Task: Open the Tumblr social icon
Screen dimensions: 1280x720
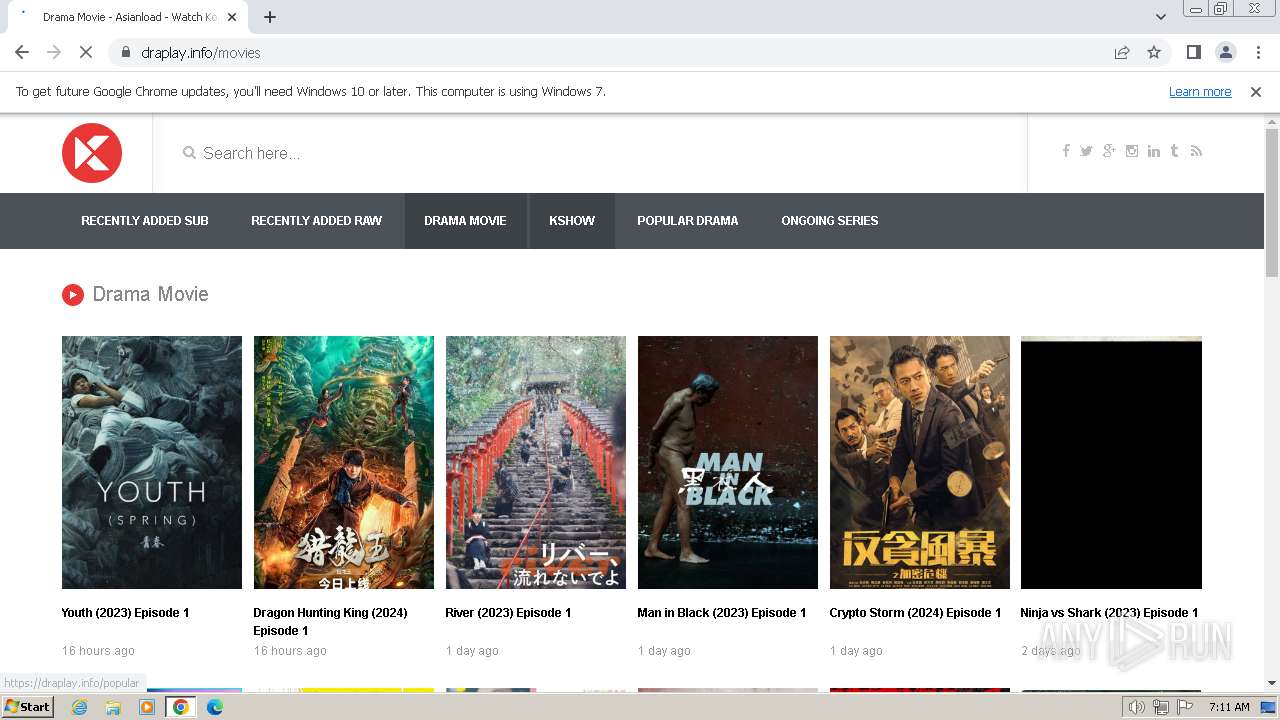Action: 1174,151
